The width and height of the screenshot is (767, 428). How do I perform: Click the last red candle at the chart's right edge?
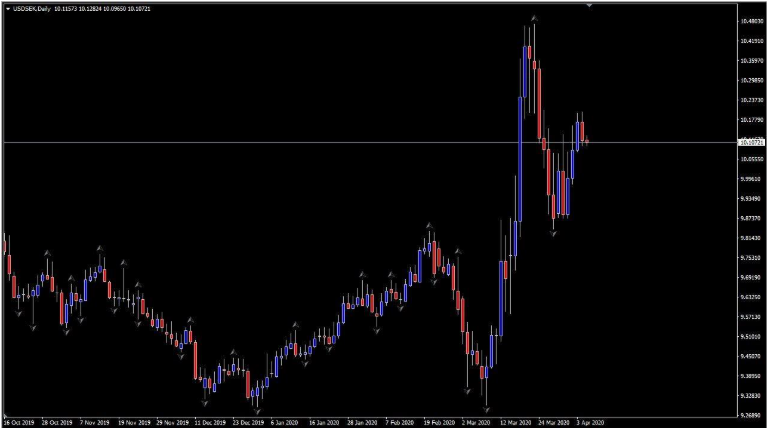586,141
